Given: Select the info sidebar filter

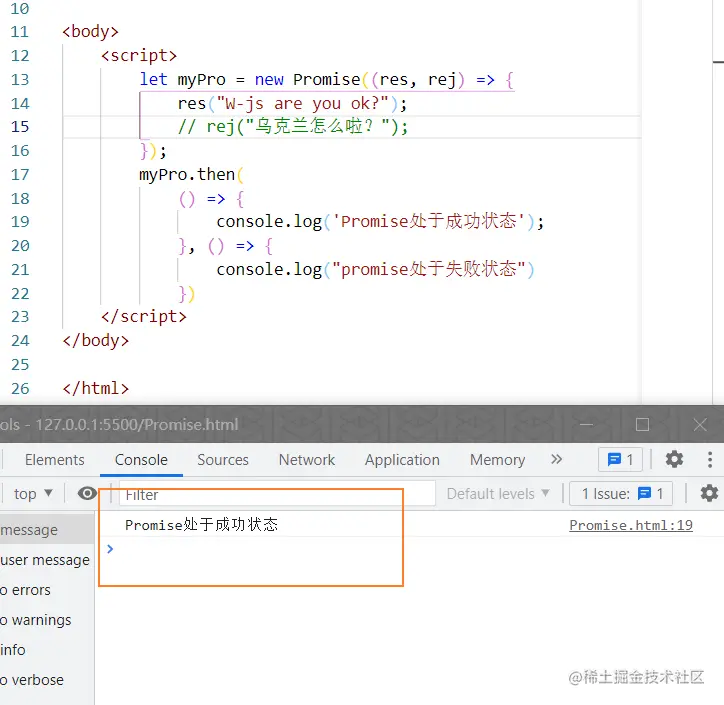Looking at the screenshot, I should [47, 650].
